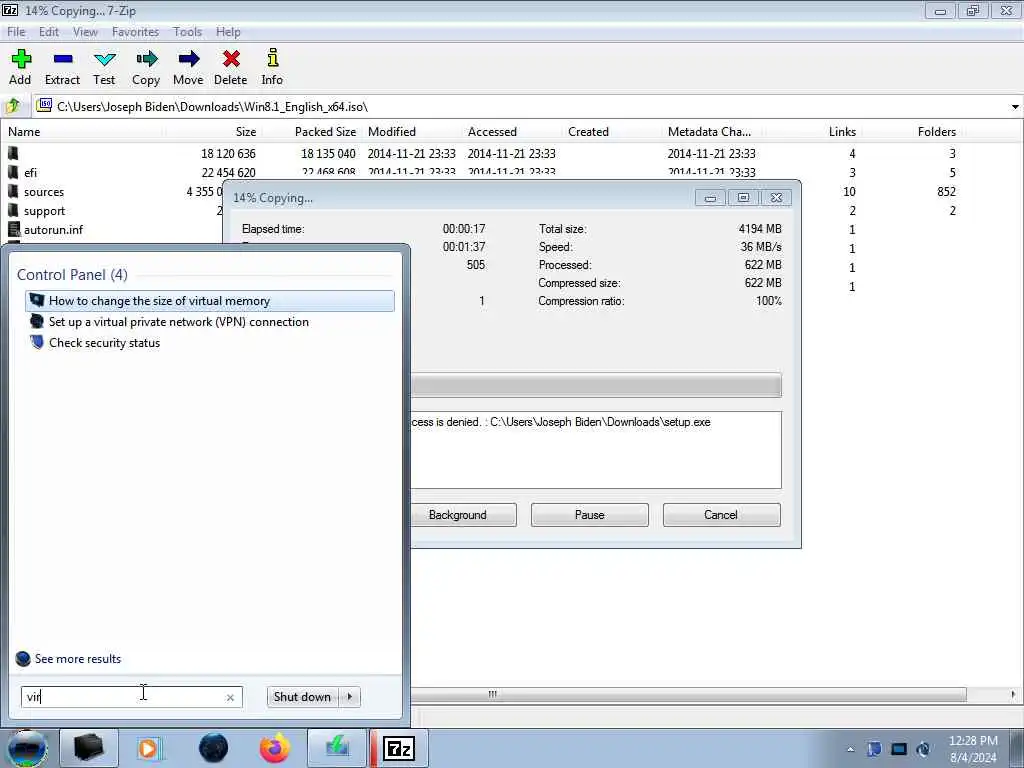Click the Add toolbar icon
1024x768 pixels.
pyautogui.click(x=21, y=59)
